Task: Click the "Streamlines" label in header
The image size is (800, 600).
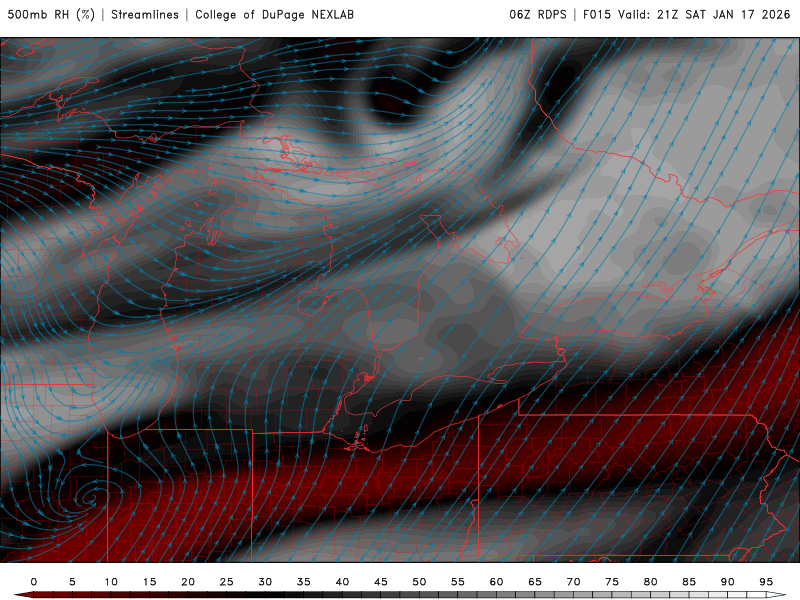Action: [x=145, y=14]
